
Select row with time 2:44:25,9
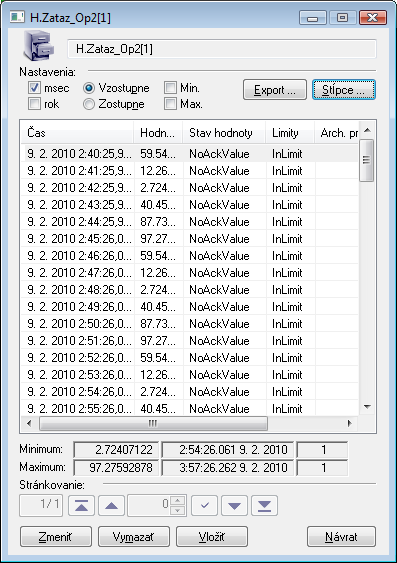pyautogui.click(x=190, y=222)
